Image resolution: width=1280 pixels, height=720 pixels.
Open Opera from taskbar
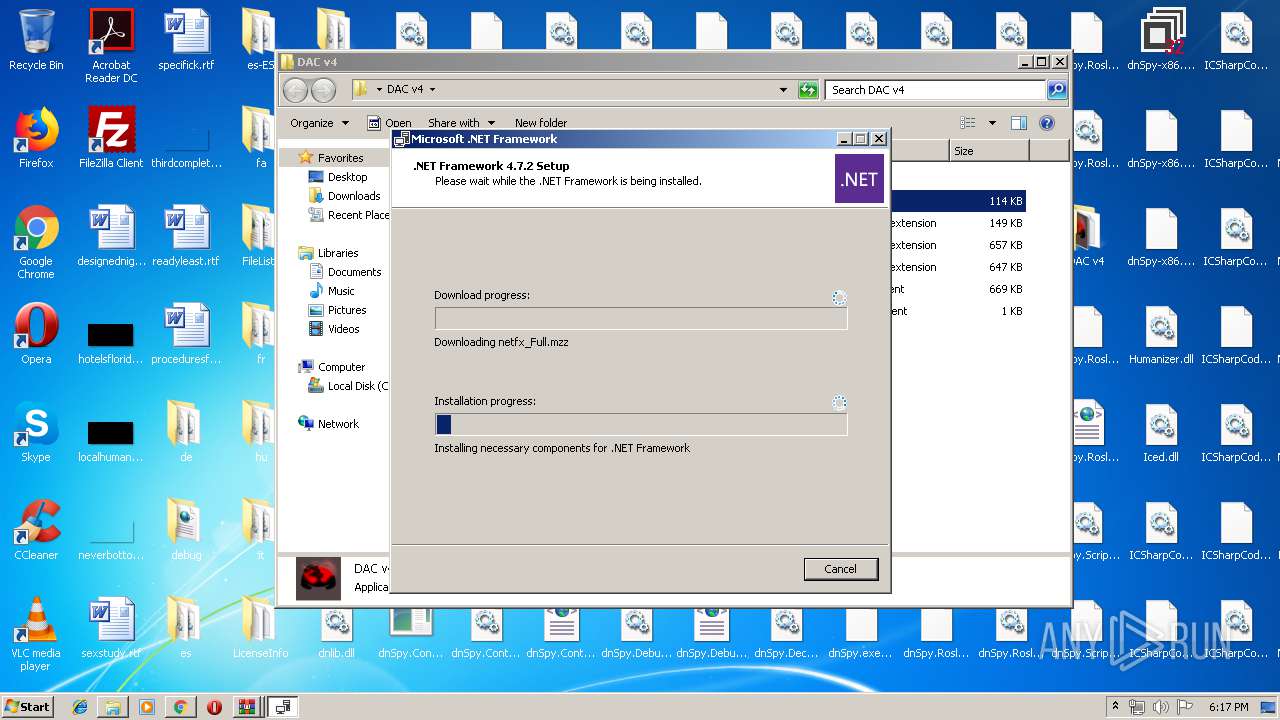(x=214, y=707)
